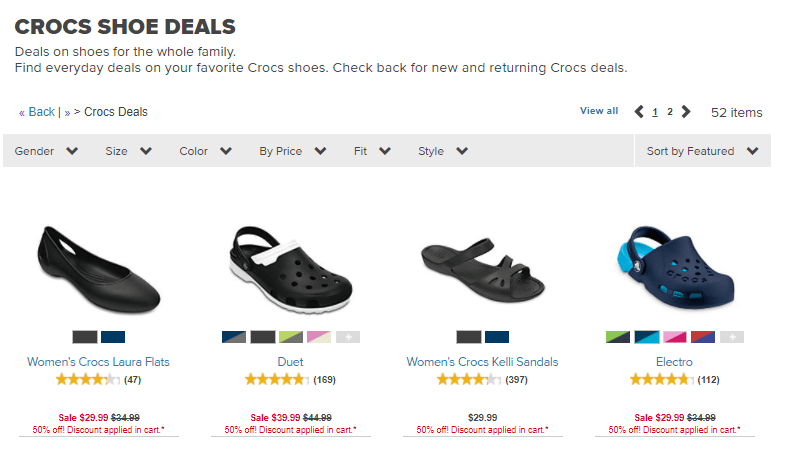Viewport: 785px width, 451px height.
Task: Choose lime green swatch for Electro clog
Action: 618,337
